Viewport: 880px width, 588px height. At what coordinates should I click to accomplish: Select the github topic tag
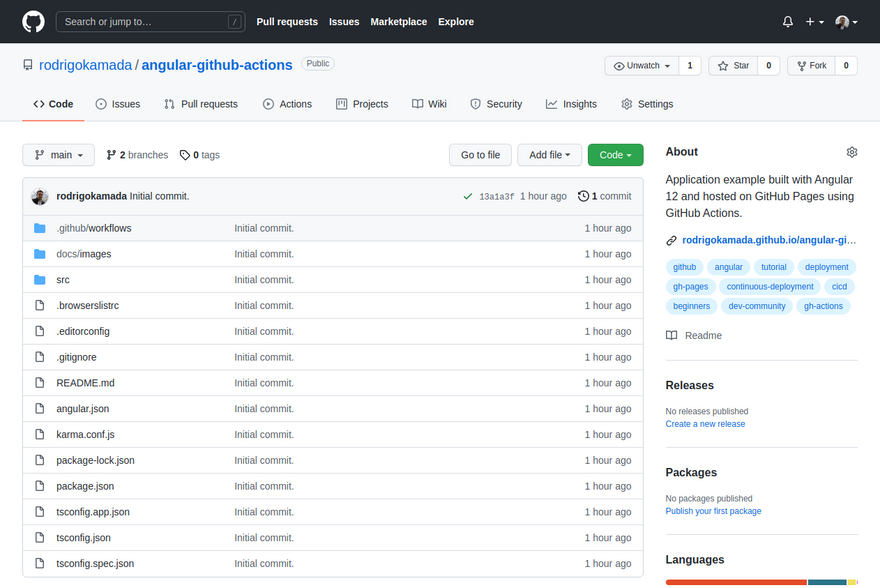pyautogui.click(x=684, y=267)
